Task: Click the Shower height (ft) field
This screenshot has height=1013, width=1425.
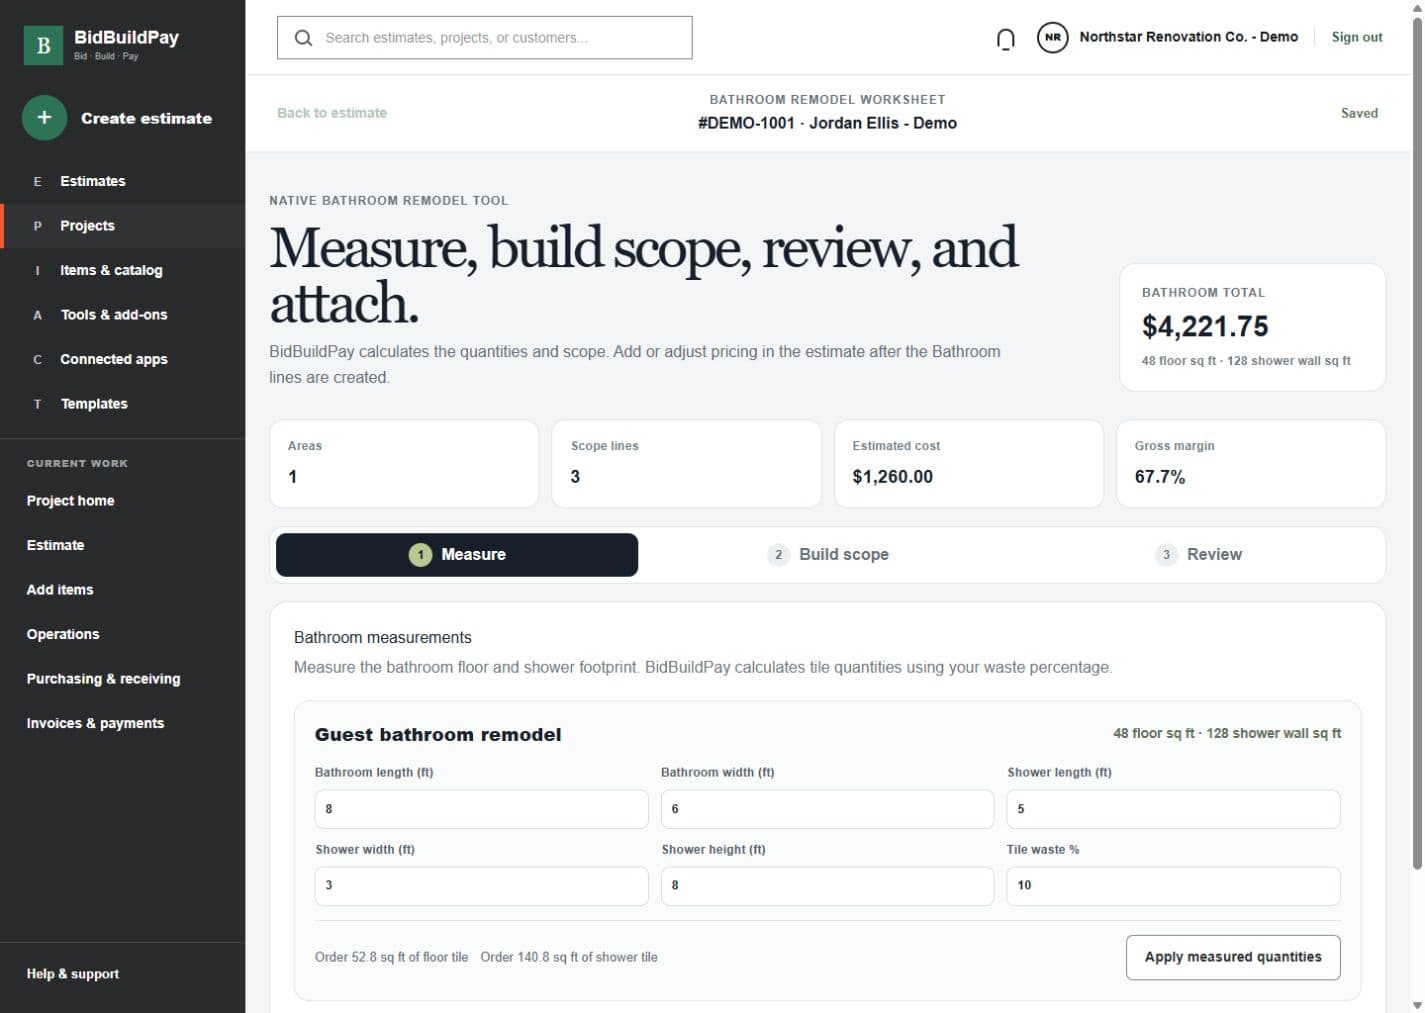Action: [x=828, y=886]
